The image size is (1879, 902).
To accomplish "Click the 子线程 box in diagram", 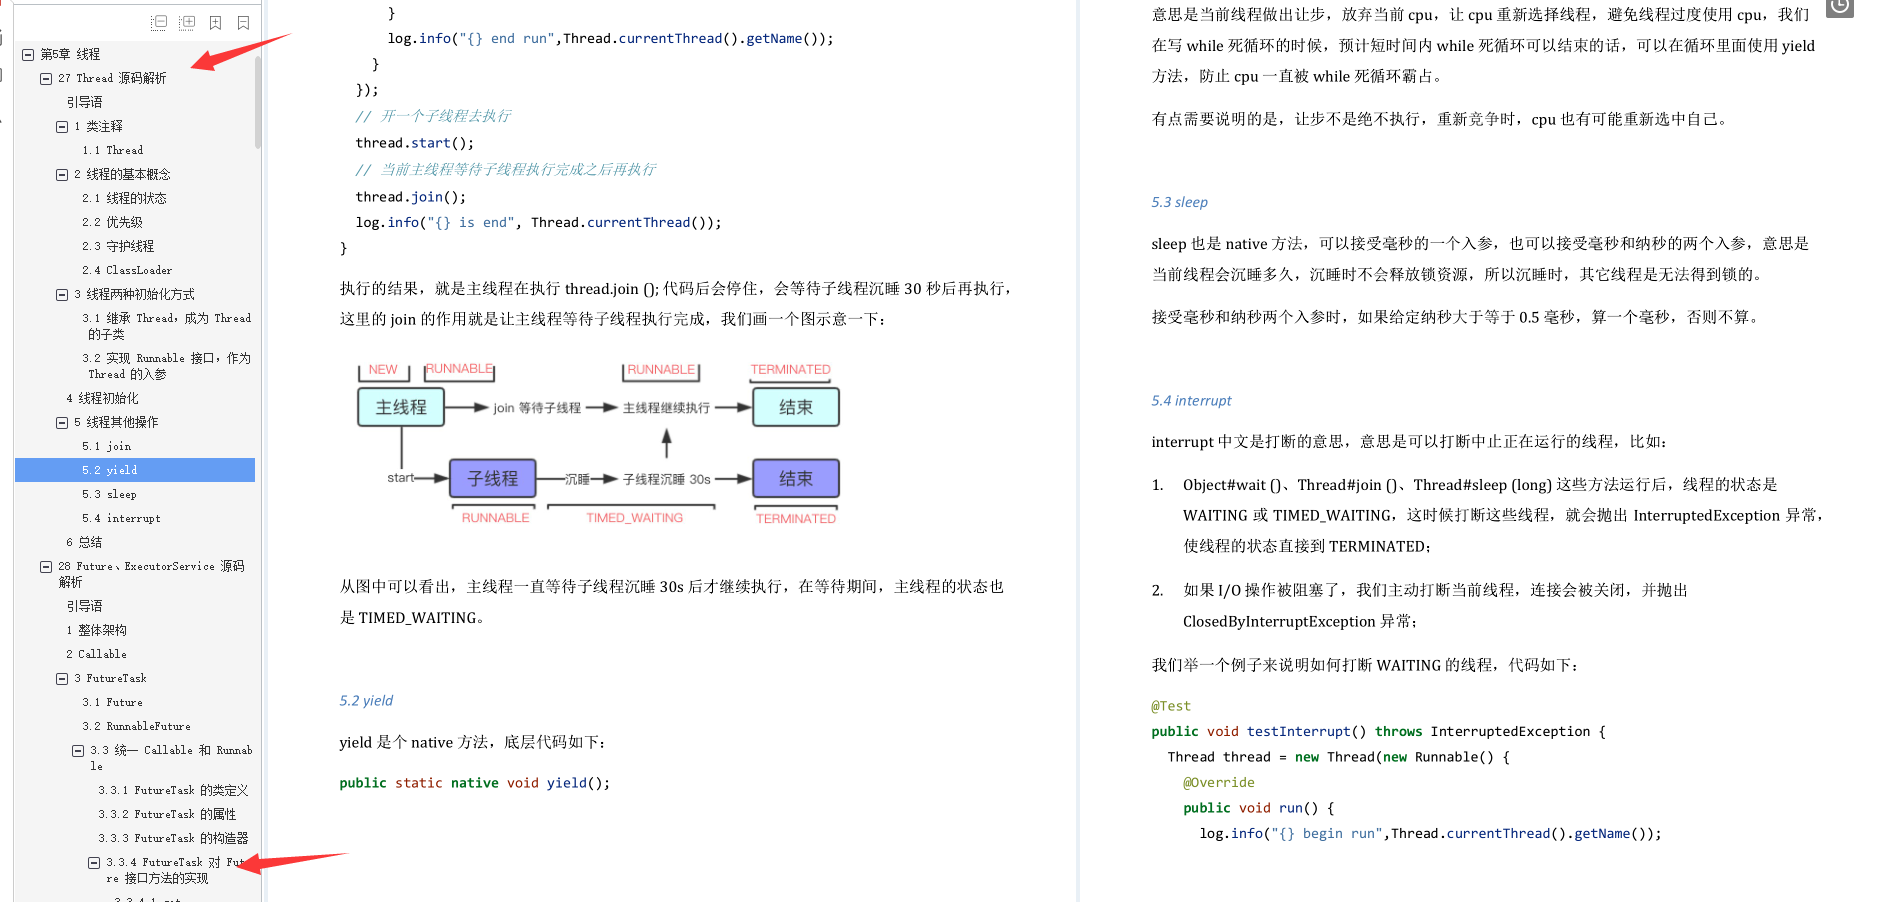I will click(493, 479).
